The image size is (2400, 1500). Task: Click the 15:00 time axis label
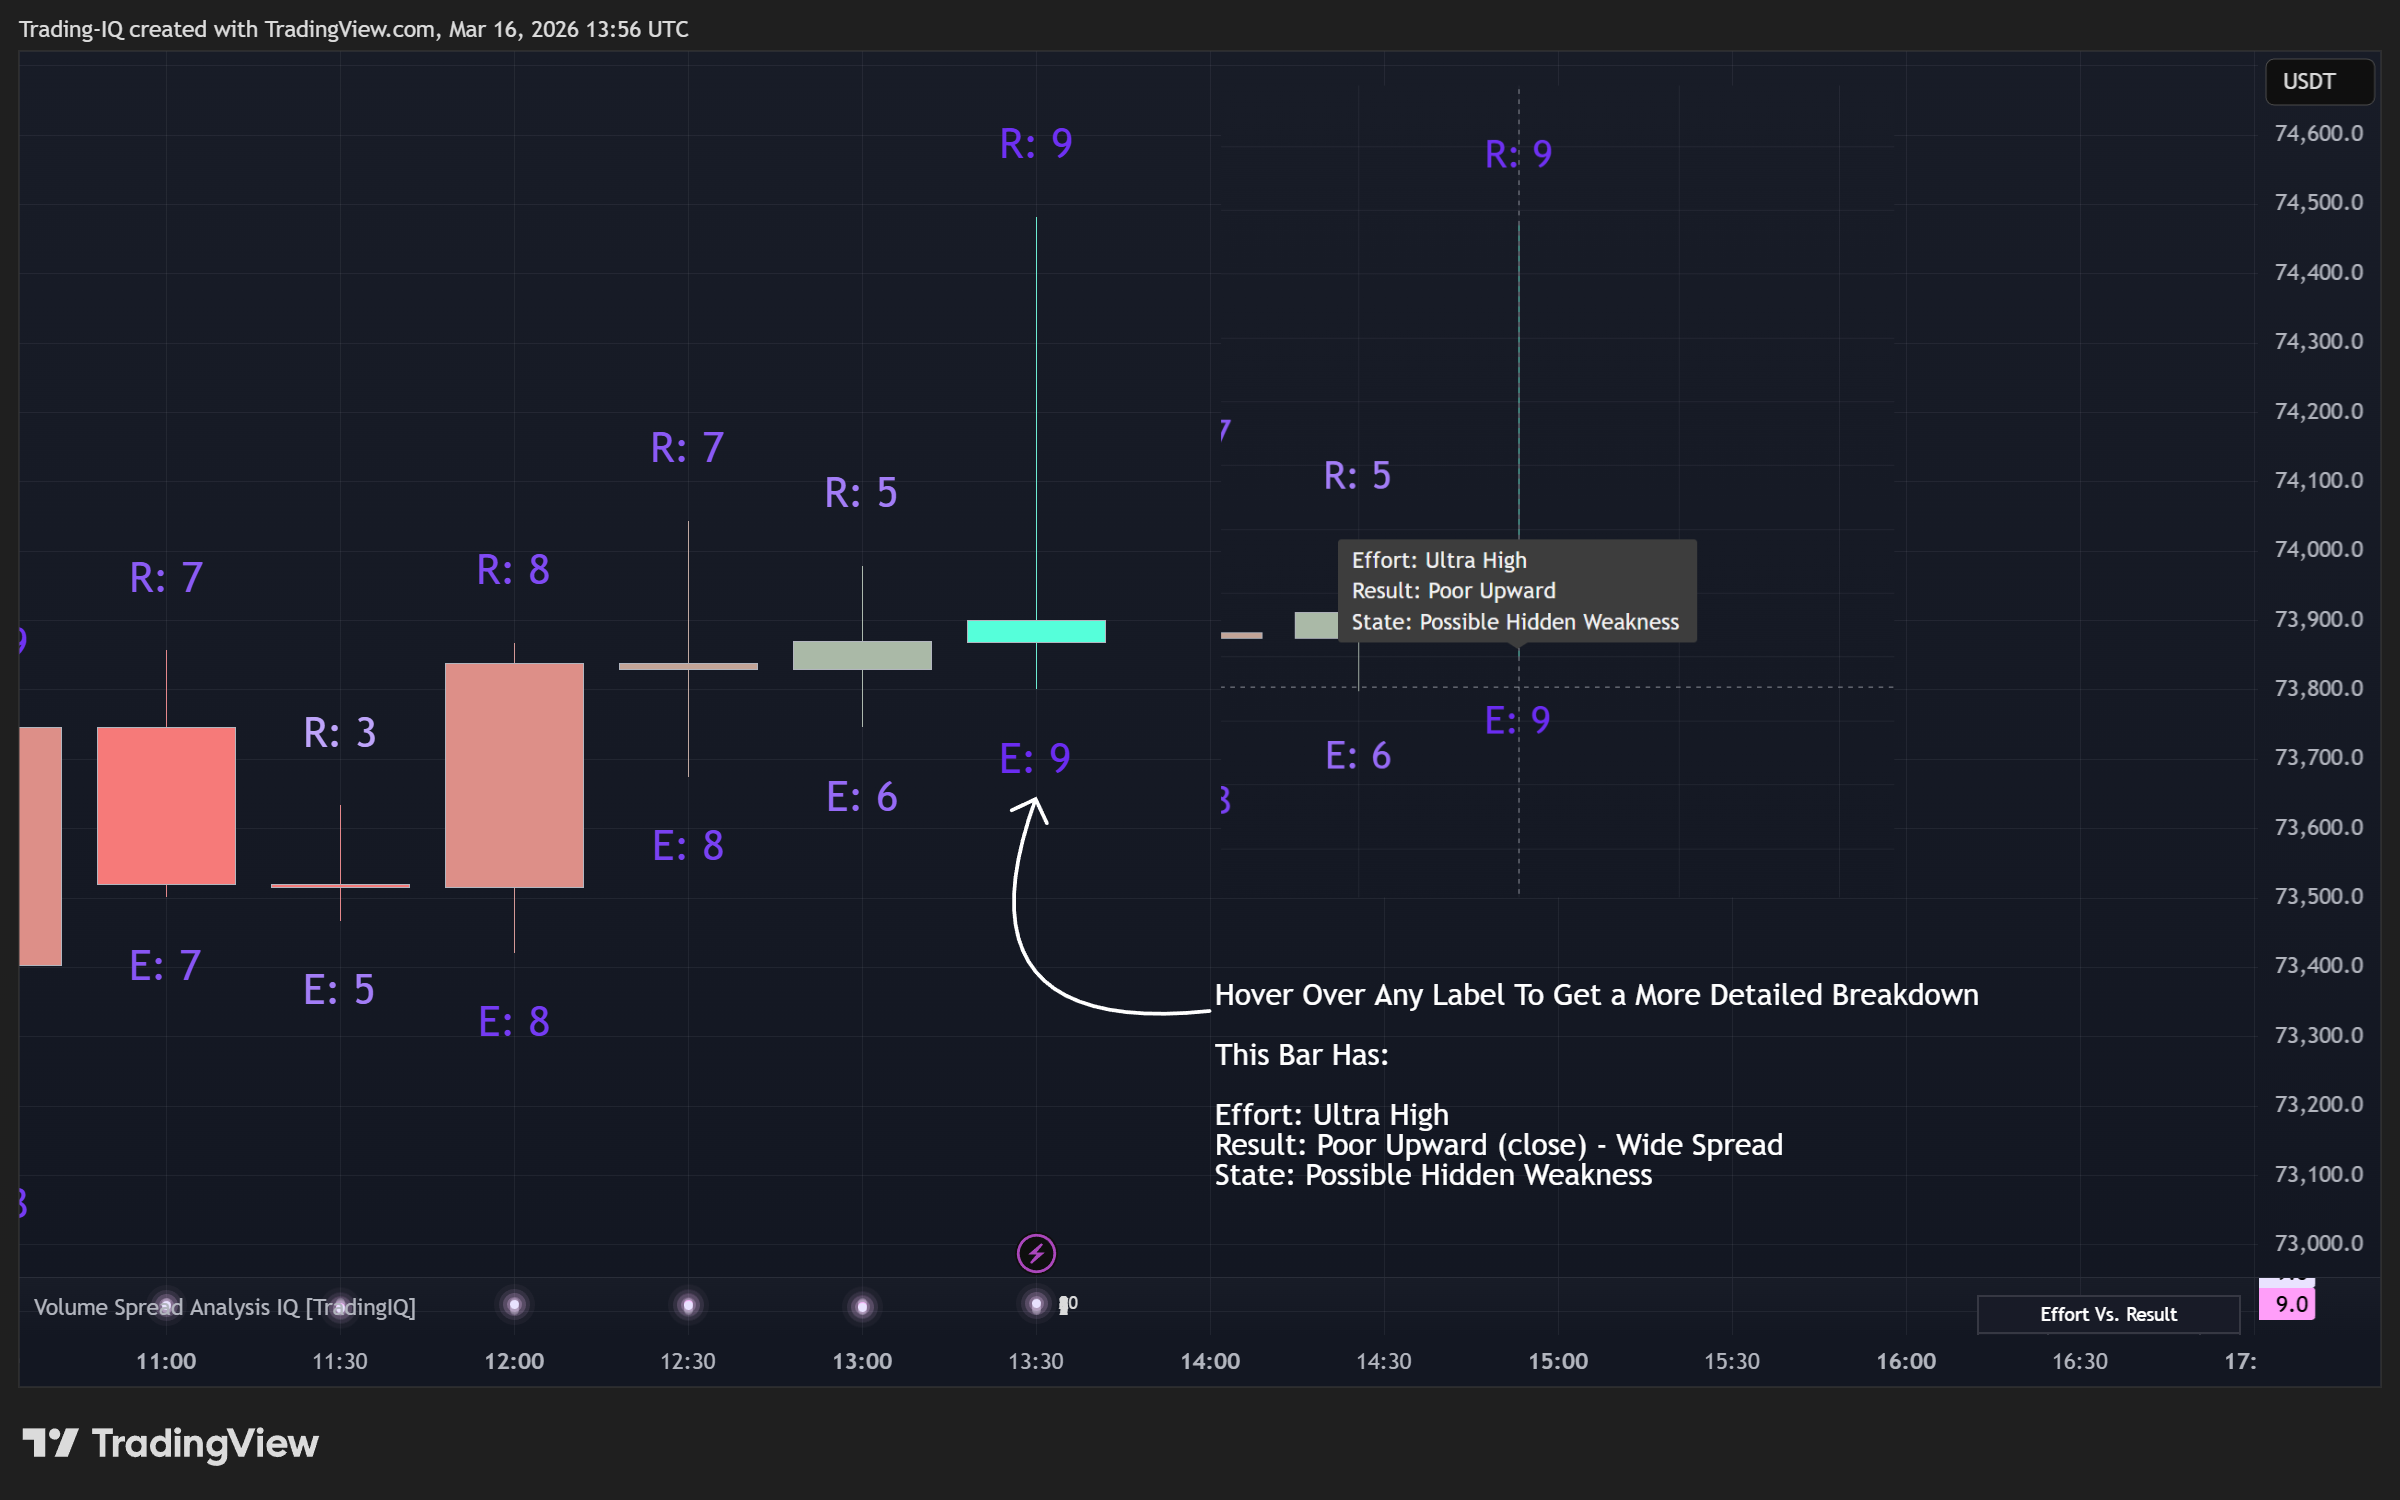(1558, 1362)
